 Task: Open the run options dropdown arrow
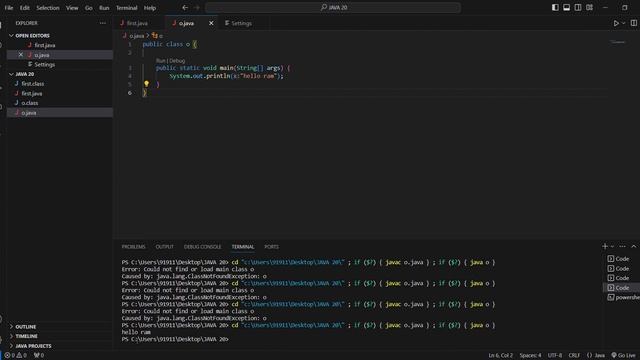pyautogui.click(x=623, y=23)
